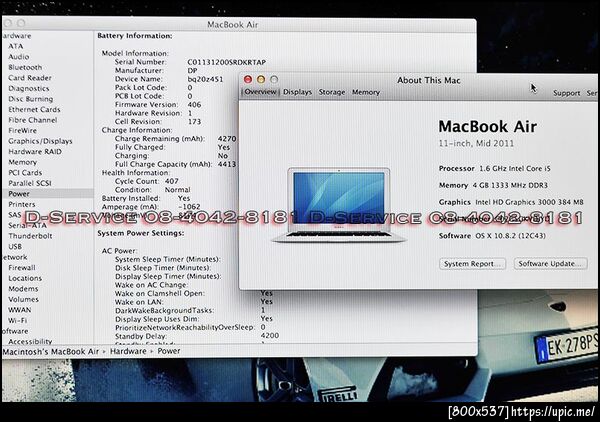Select Modems in sidebar
Image resolution: width=600 pixels, height=422 pixels.
(x=23, y=289)
